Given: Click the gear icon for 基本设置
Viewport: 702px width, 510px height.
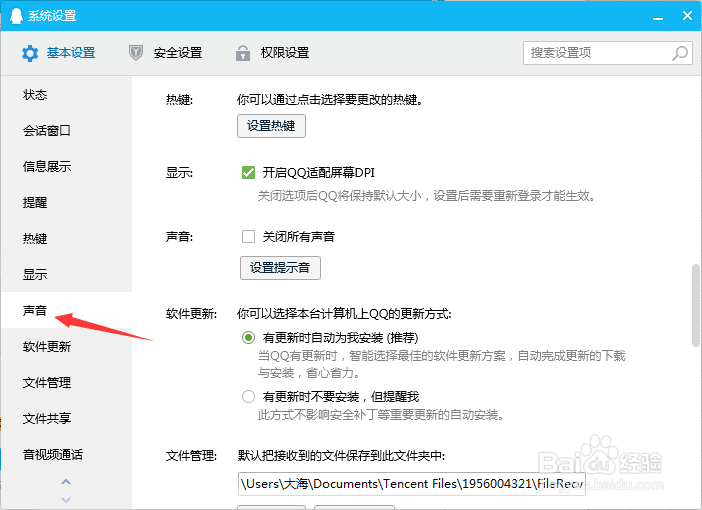Looking at the screenshot, I should pyautogui.click(x=30, y=53).
